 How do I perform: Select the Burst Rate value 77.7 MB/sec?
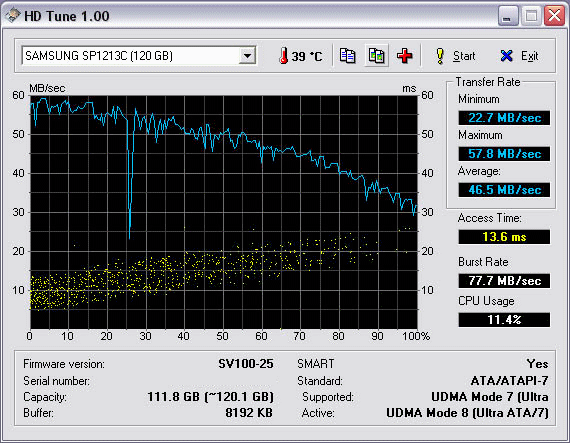coord(504,281)
